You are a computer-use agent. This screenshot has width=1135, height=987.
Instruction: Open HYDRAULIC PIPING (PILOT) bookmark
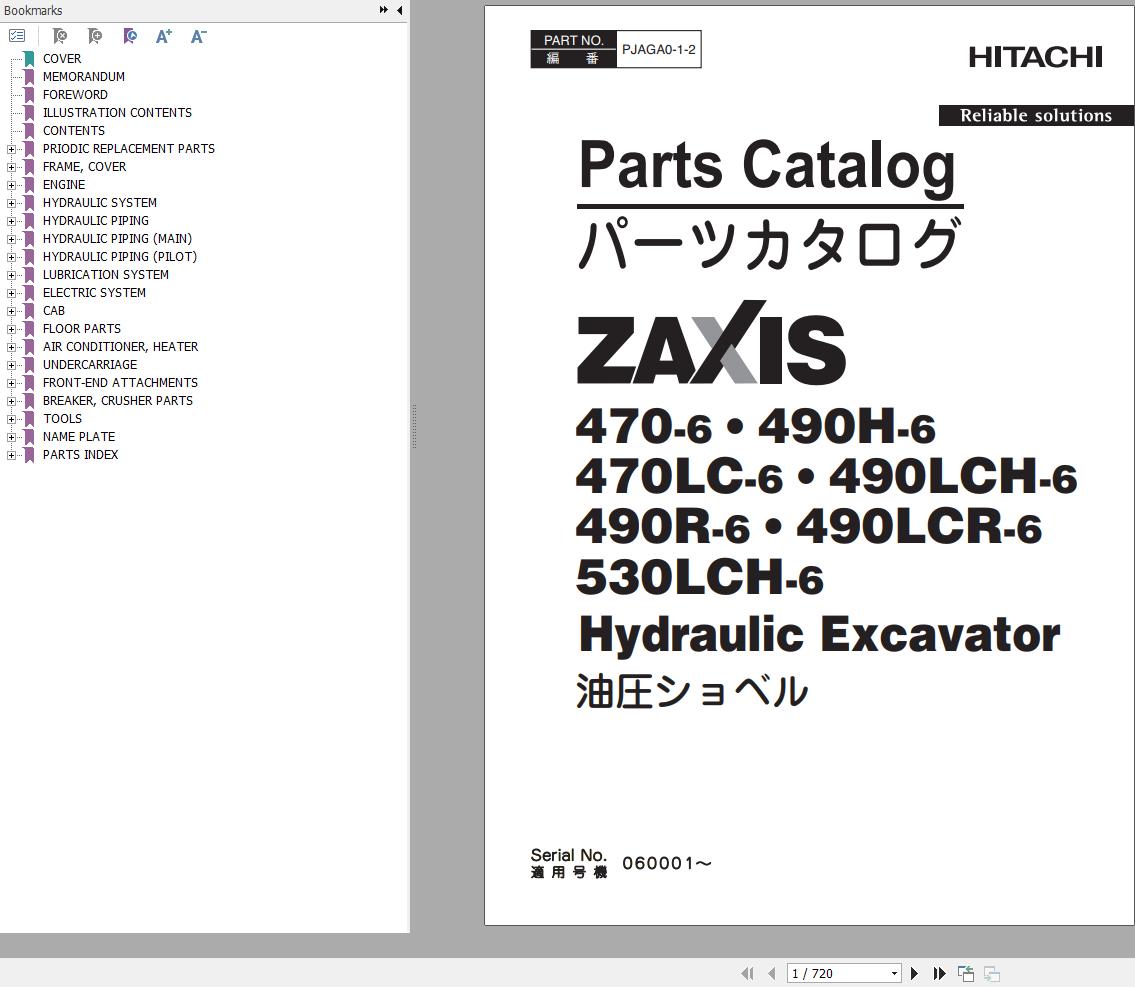119,257
